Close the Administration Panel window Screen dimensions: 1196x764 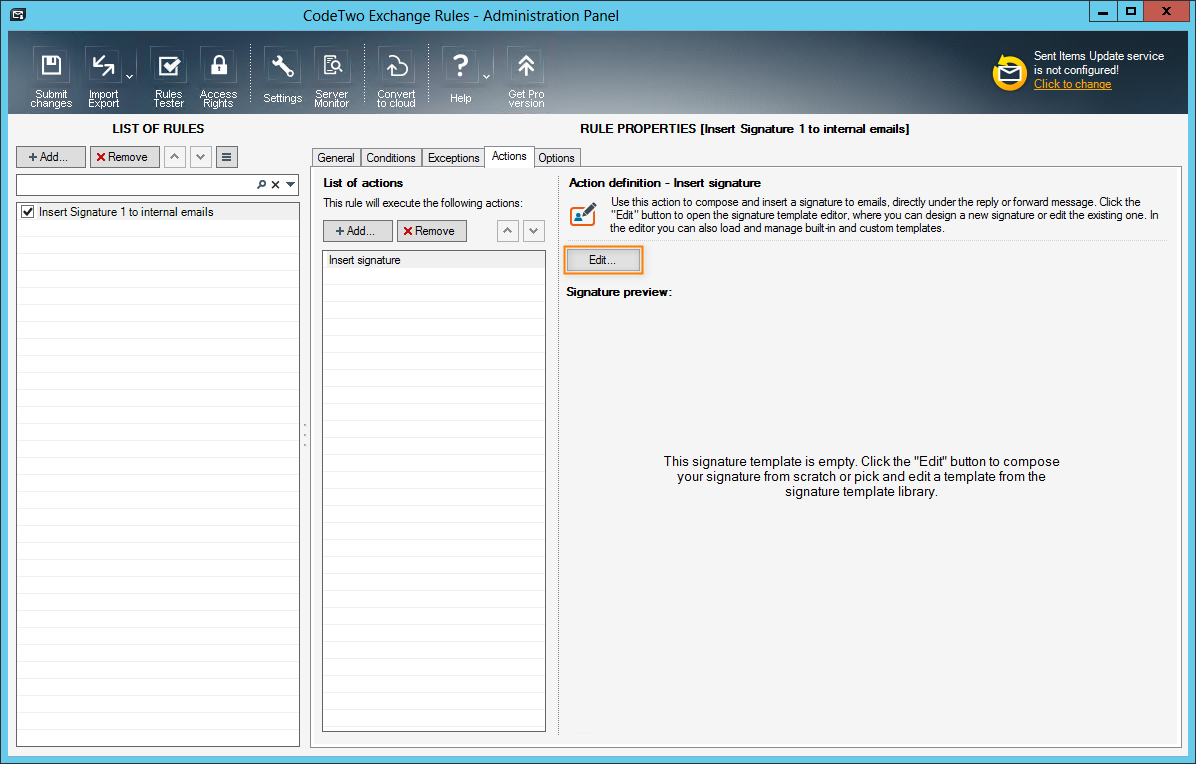coord(1166,12)
